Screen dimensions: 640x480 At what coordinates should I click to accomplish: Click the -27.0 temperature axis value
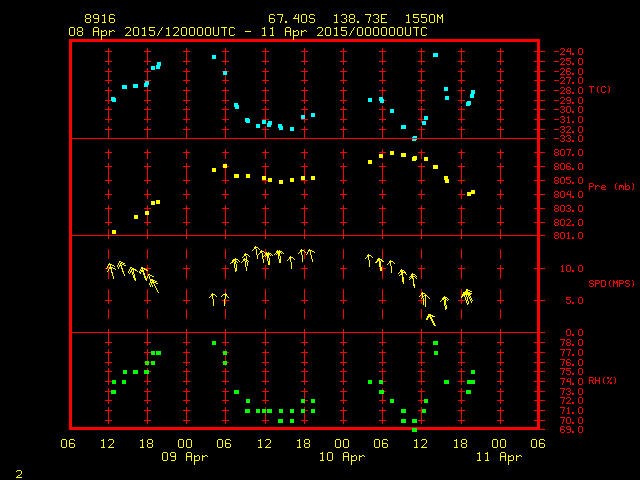click(x=568, y=81)
